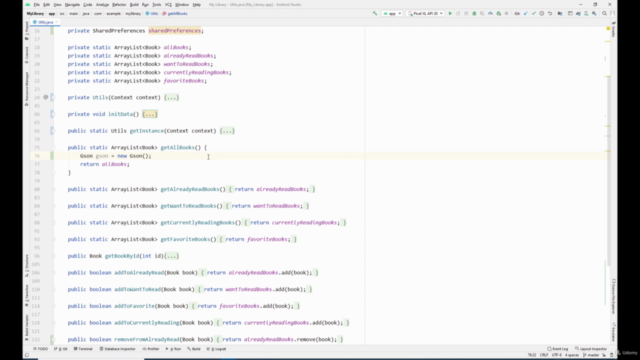Open the File menu
640x360 pixels.
tap(37, 4)
